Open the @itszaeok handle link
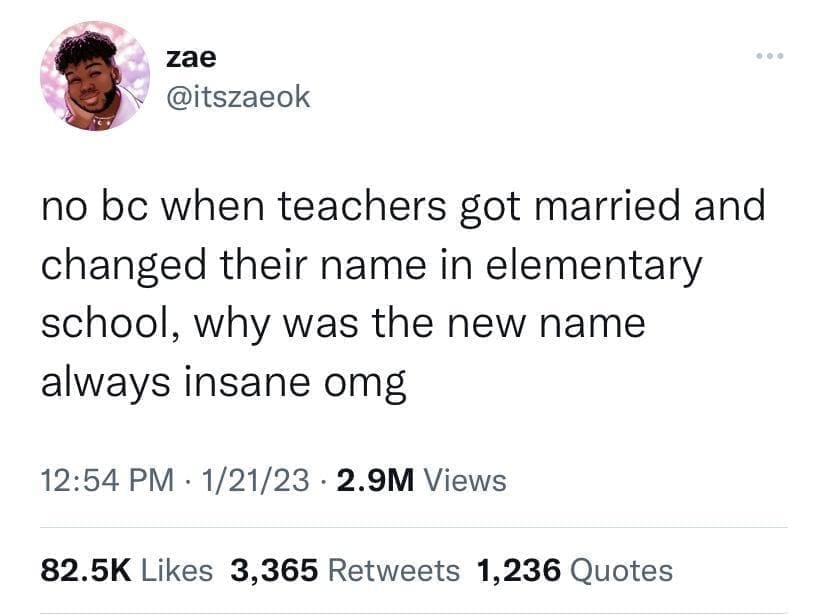 pyautogui.click(x=238, y=97)
